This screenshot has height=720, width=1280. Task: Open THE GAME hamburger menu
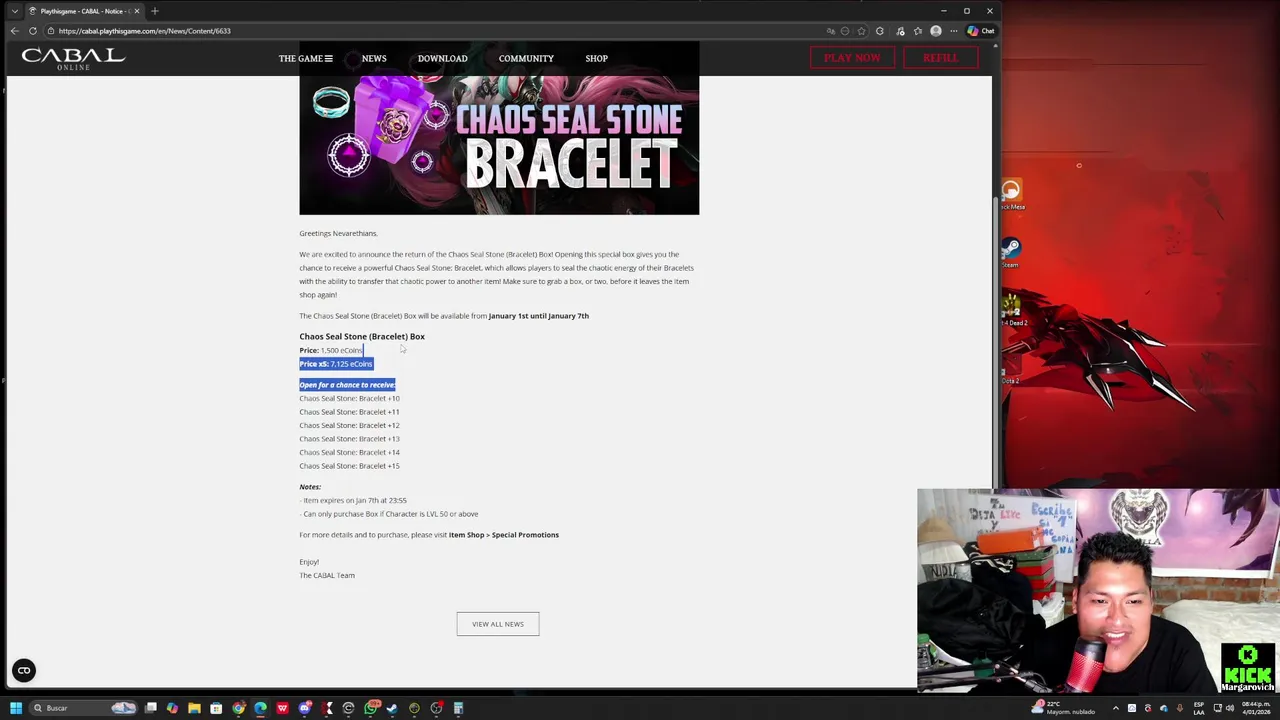(x=305, y=58)
